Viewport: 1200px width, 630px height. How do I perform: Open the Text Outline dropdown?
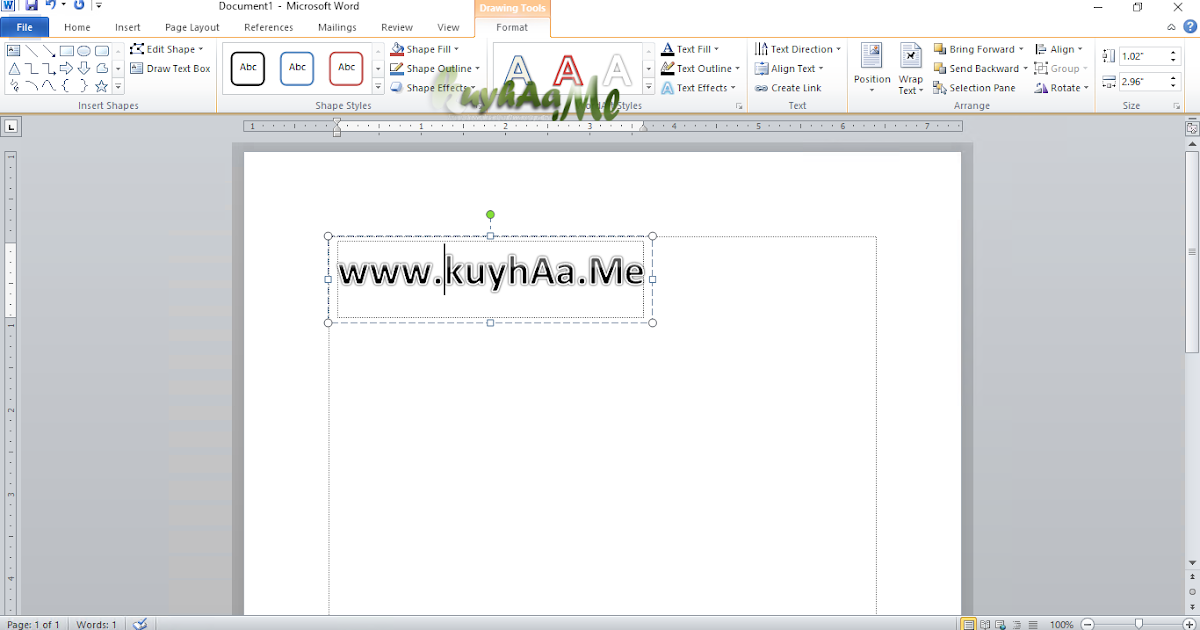tap(700, 69)
